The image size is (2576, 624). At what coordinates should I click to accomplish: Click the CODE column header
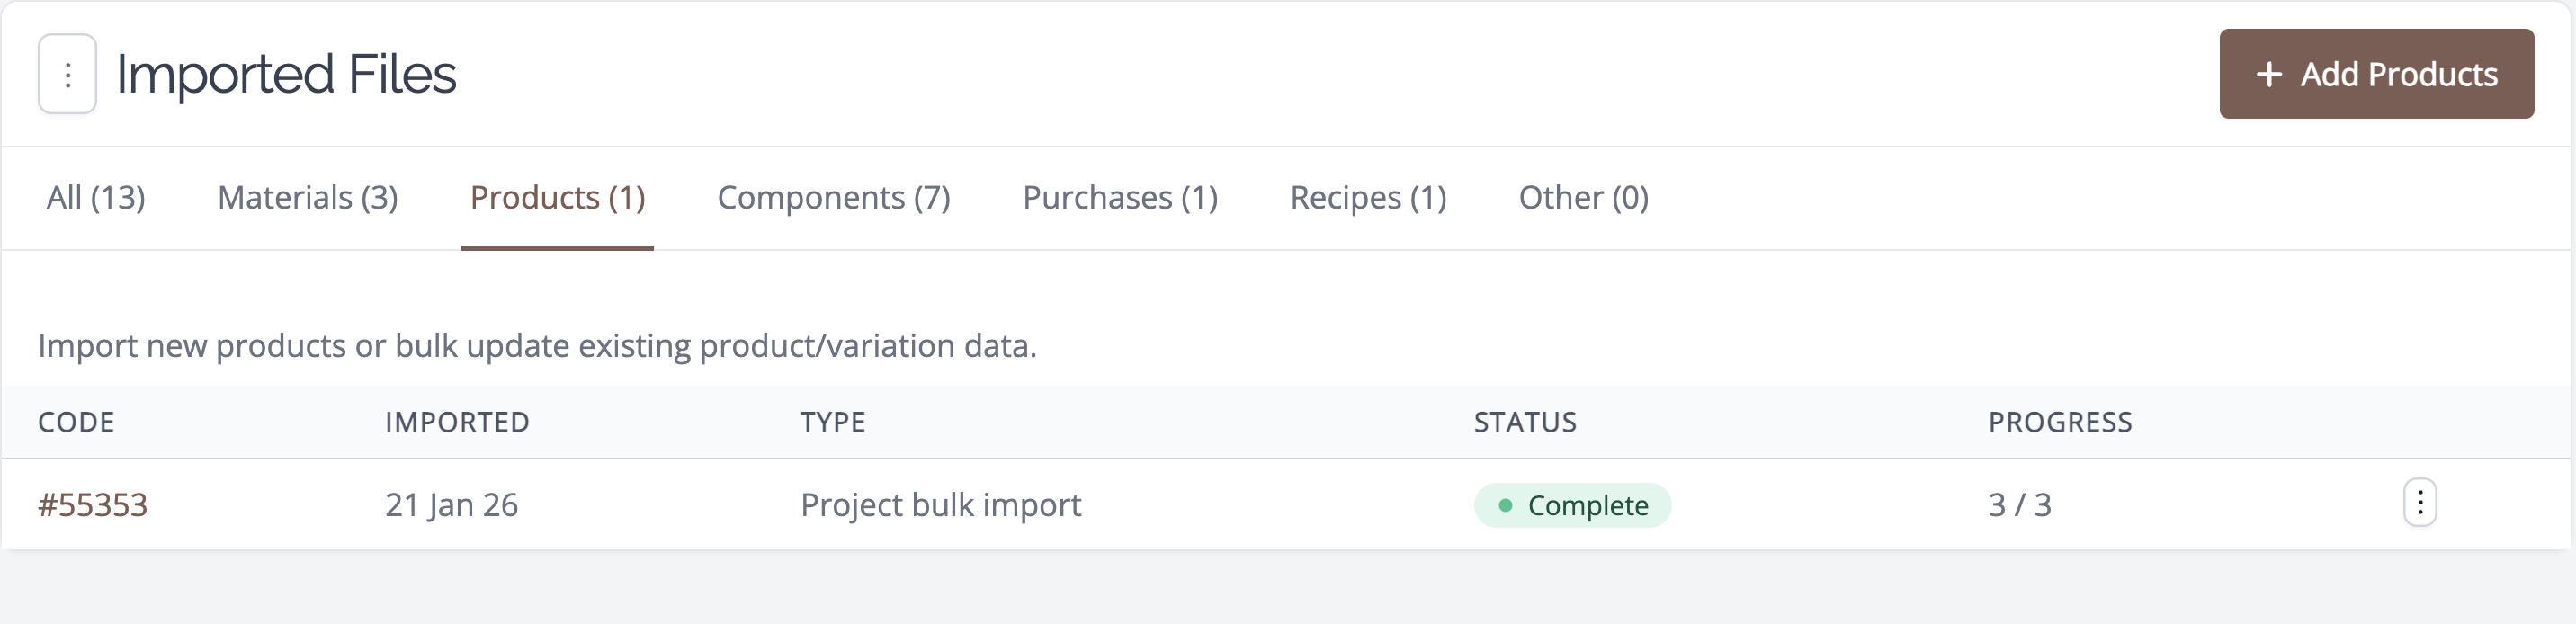pos(76,422)
